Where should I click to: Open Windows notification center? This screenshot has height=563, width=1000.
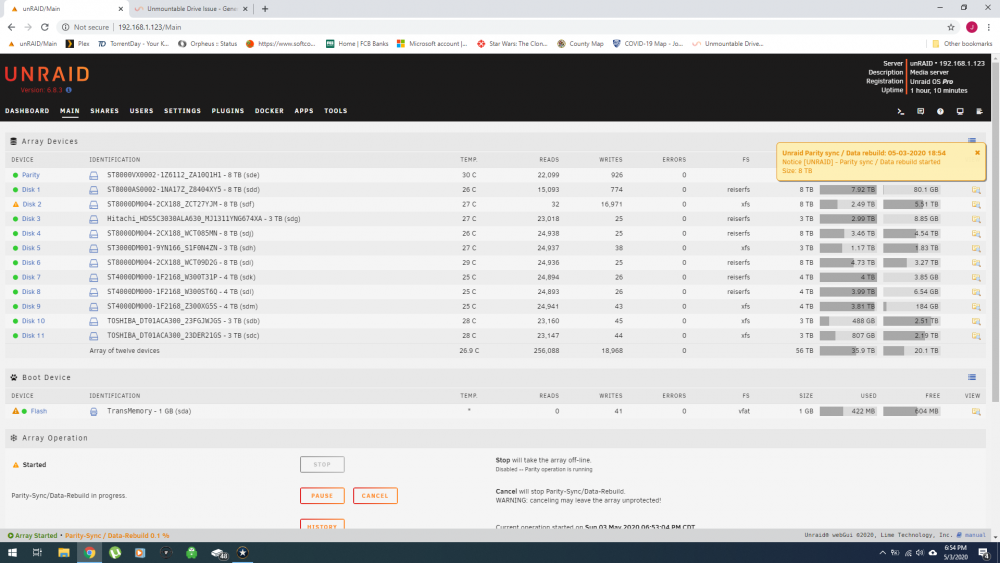pos(984,553)
